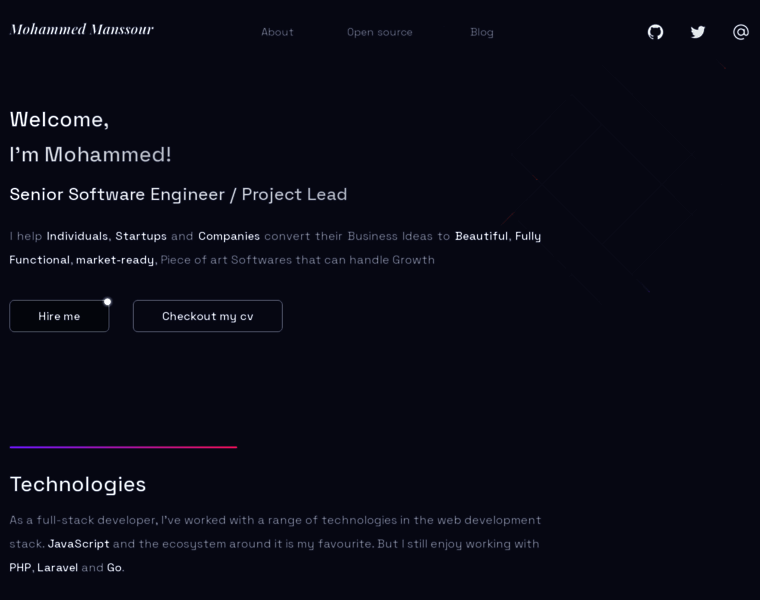Screen dimensions: 760x600
Task: Click the Checkout my cv button
Action: click(x=208, y=316)
